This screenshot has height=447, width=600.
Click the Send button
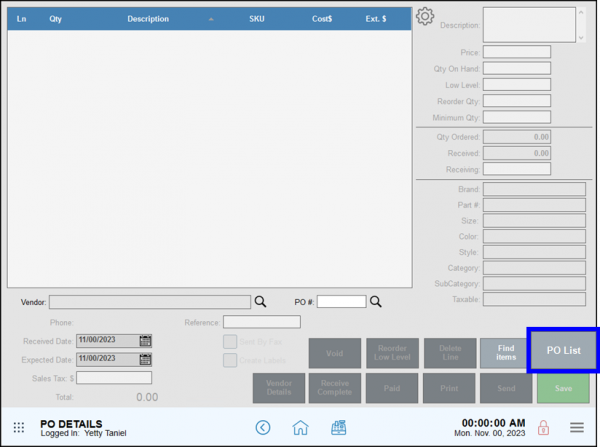[x=506, y=388]
